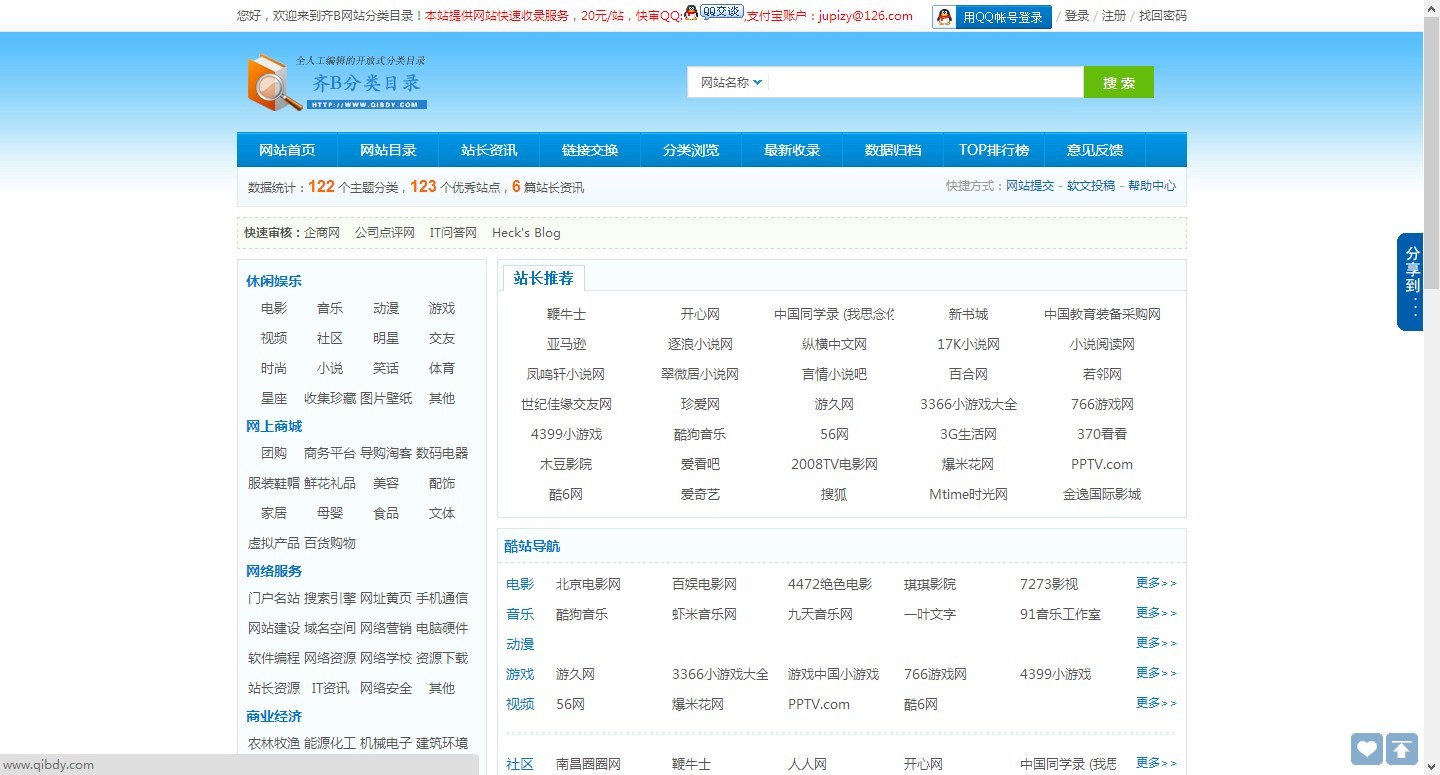The height and width of the screenshot is (775, 1440).
Task: Click the 齐B分类目录 logo with magnifier icon
Action: tap(335, 82)
